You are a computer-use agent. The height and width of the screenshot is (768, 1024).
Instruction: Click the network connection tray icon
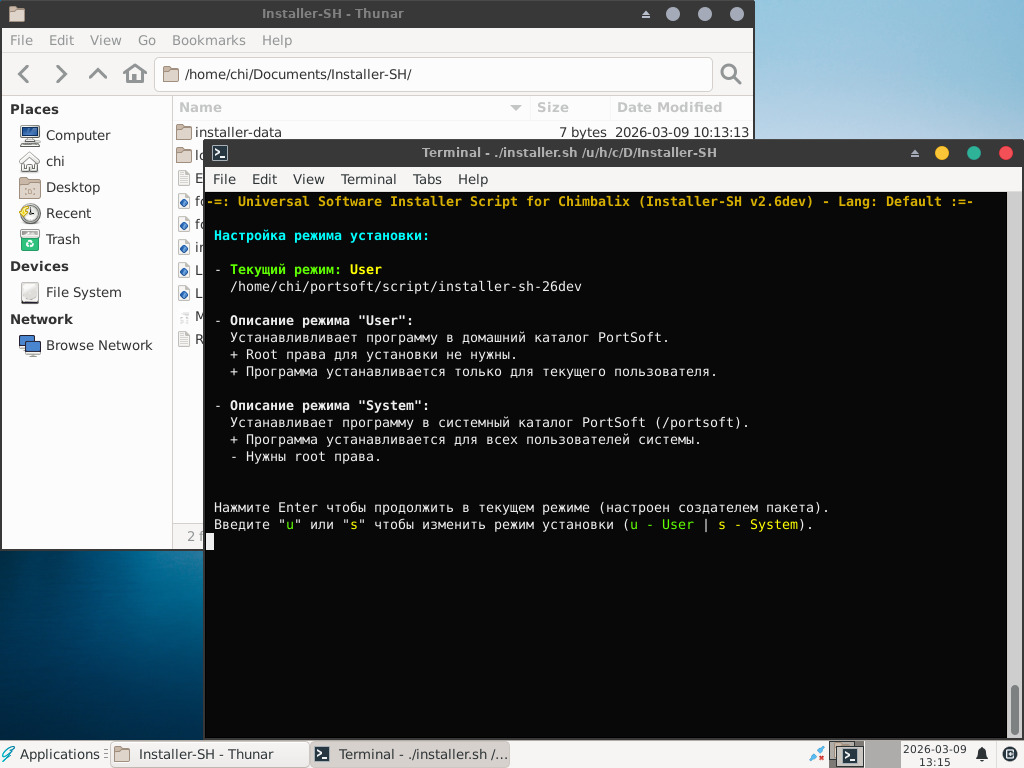817,754
